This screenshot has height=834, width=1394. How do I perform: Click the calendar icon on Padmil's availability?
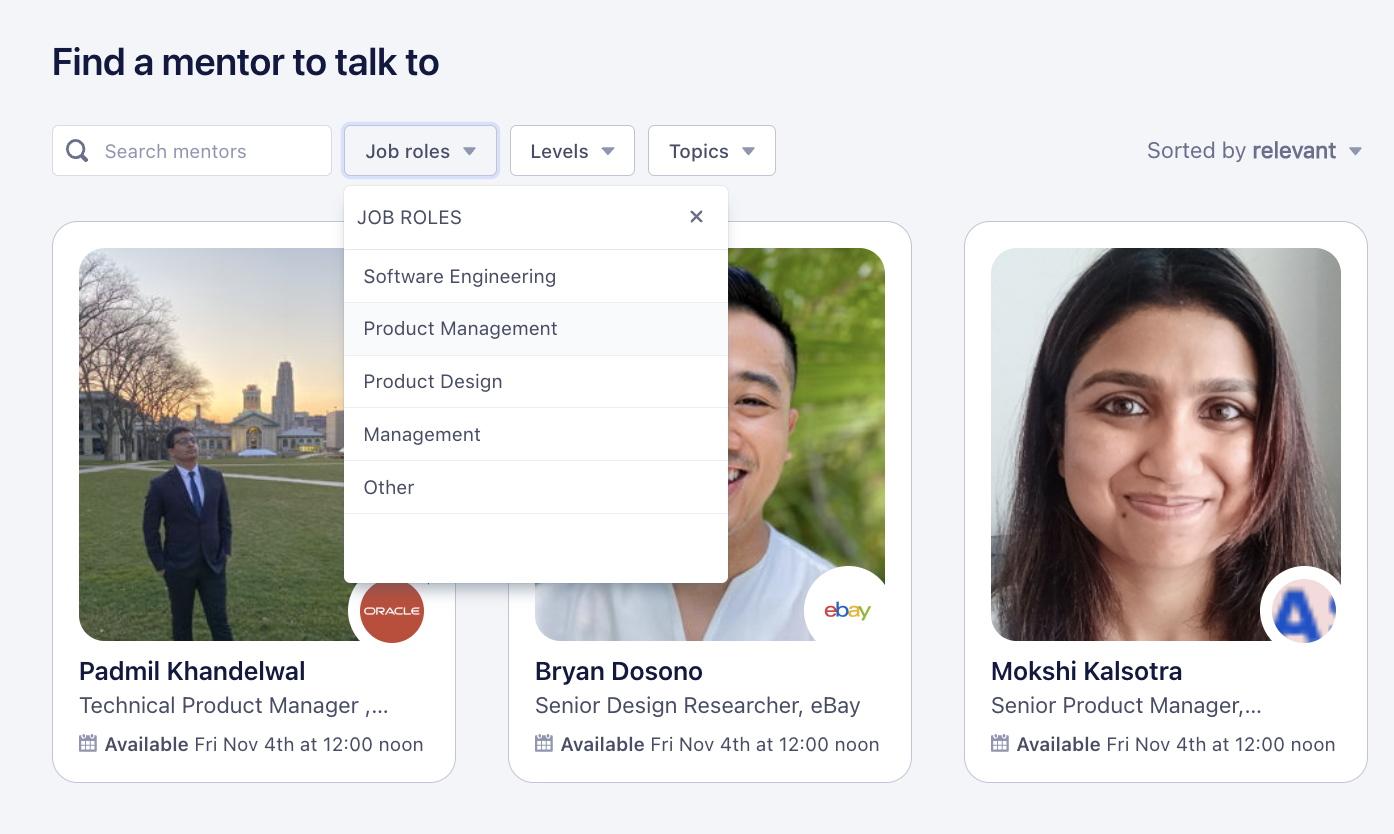(x=88, y=744)
